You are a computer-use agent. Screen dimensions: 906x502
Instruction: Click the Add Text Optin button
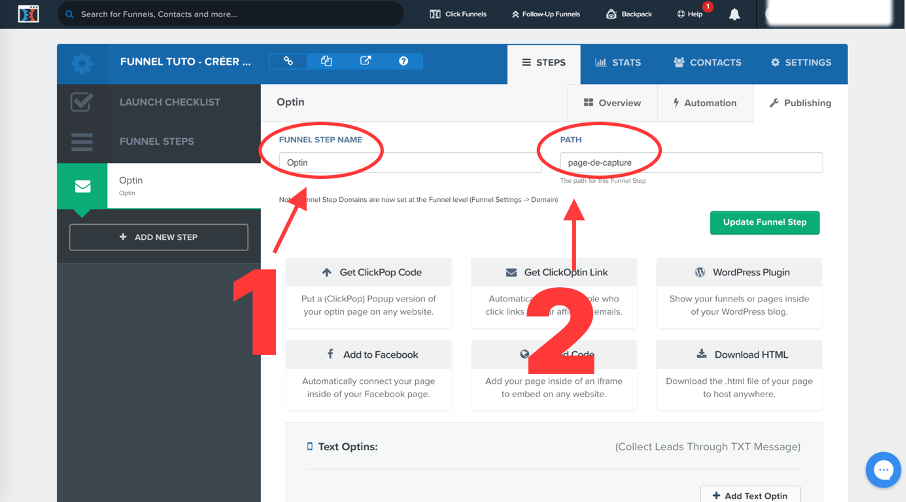coord(750,494)
